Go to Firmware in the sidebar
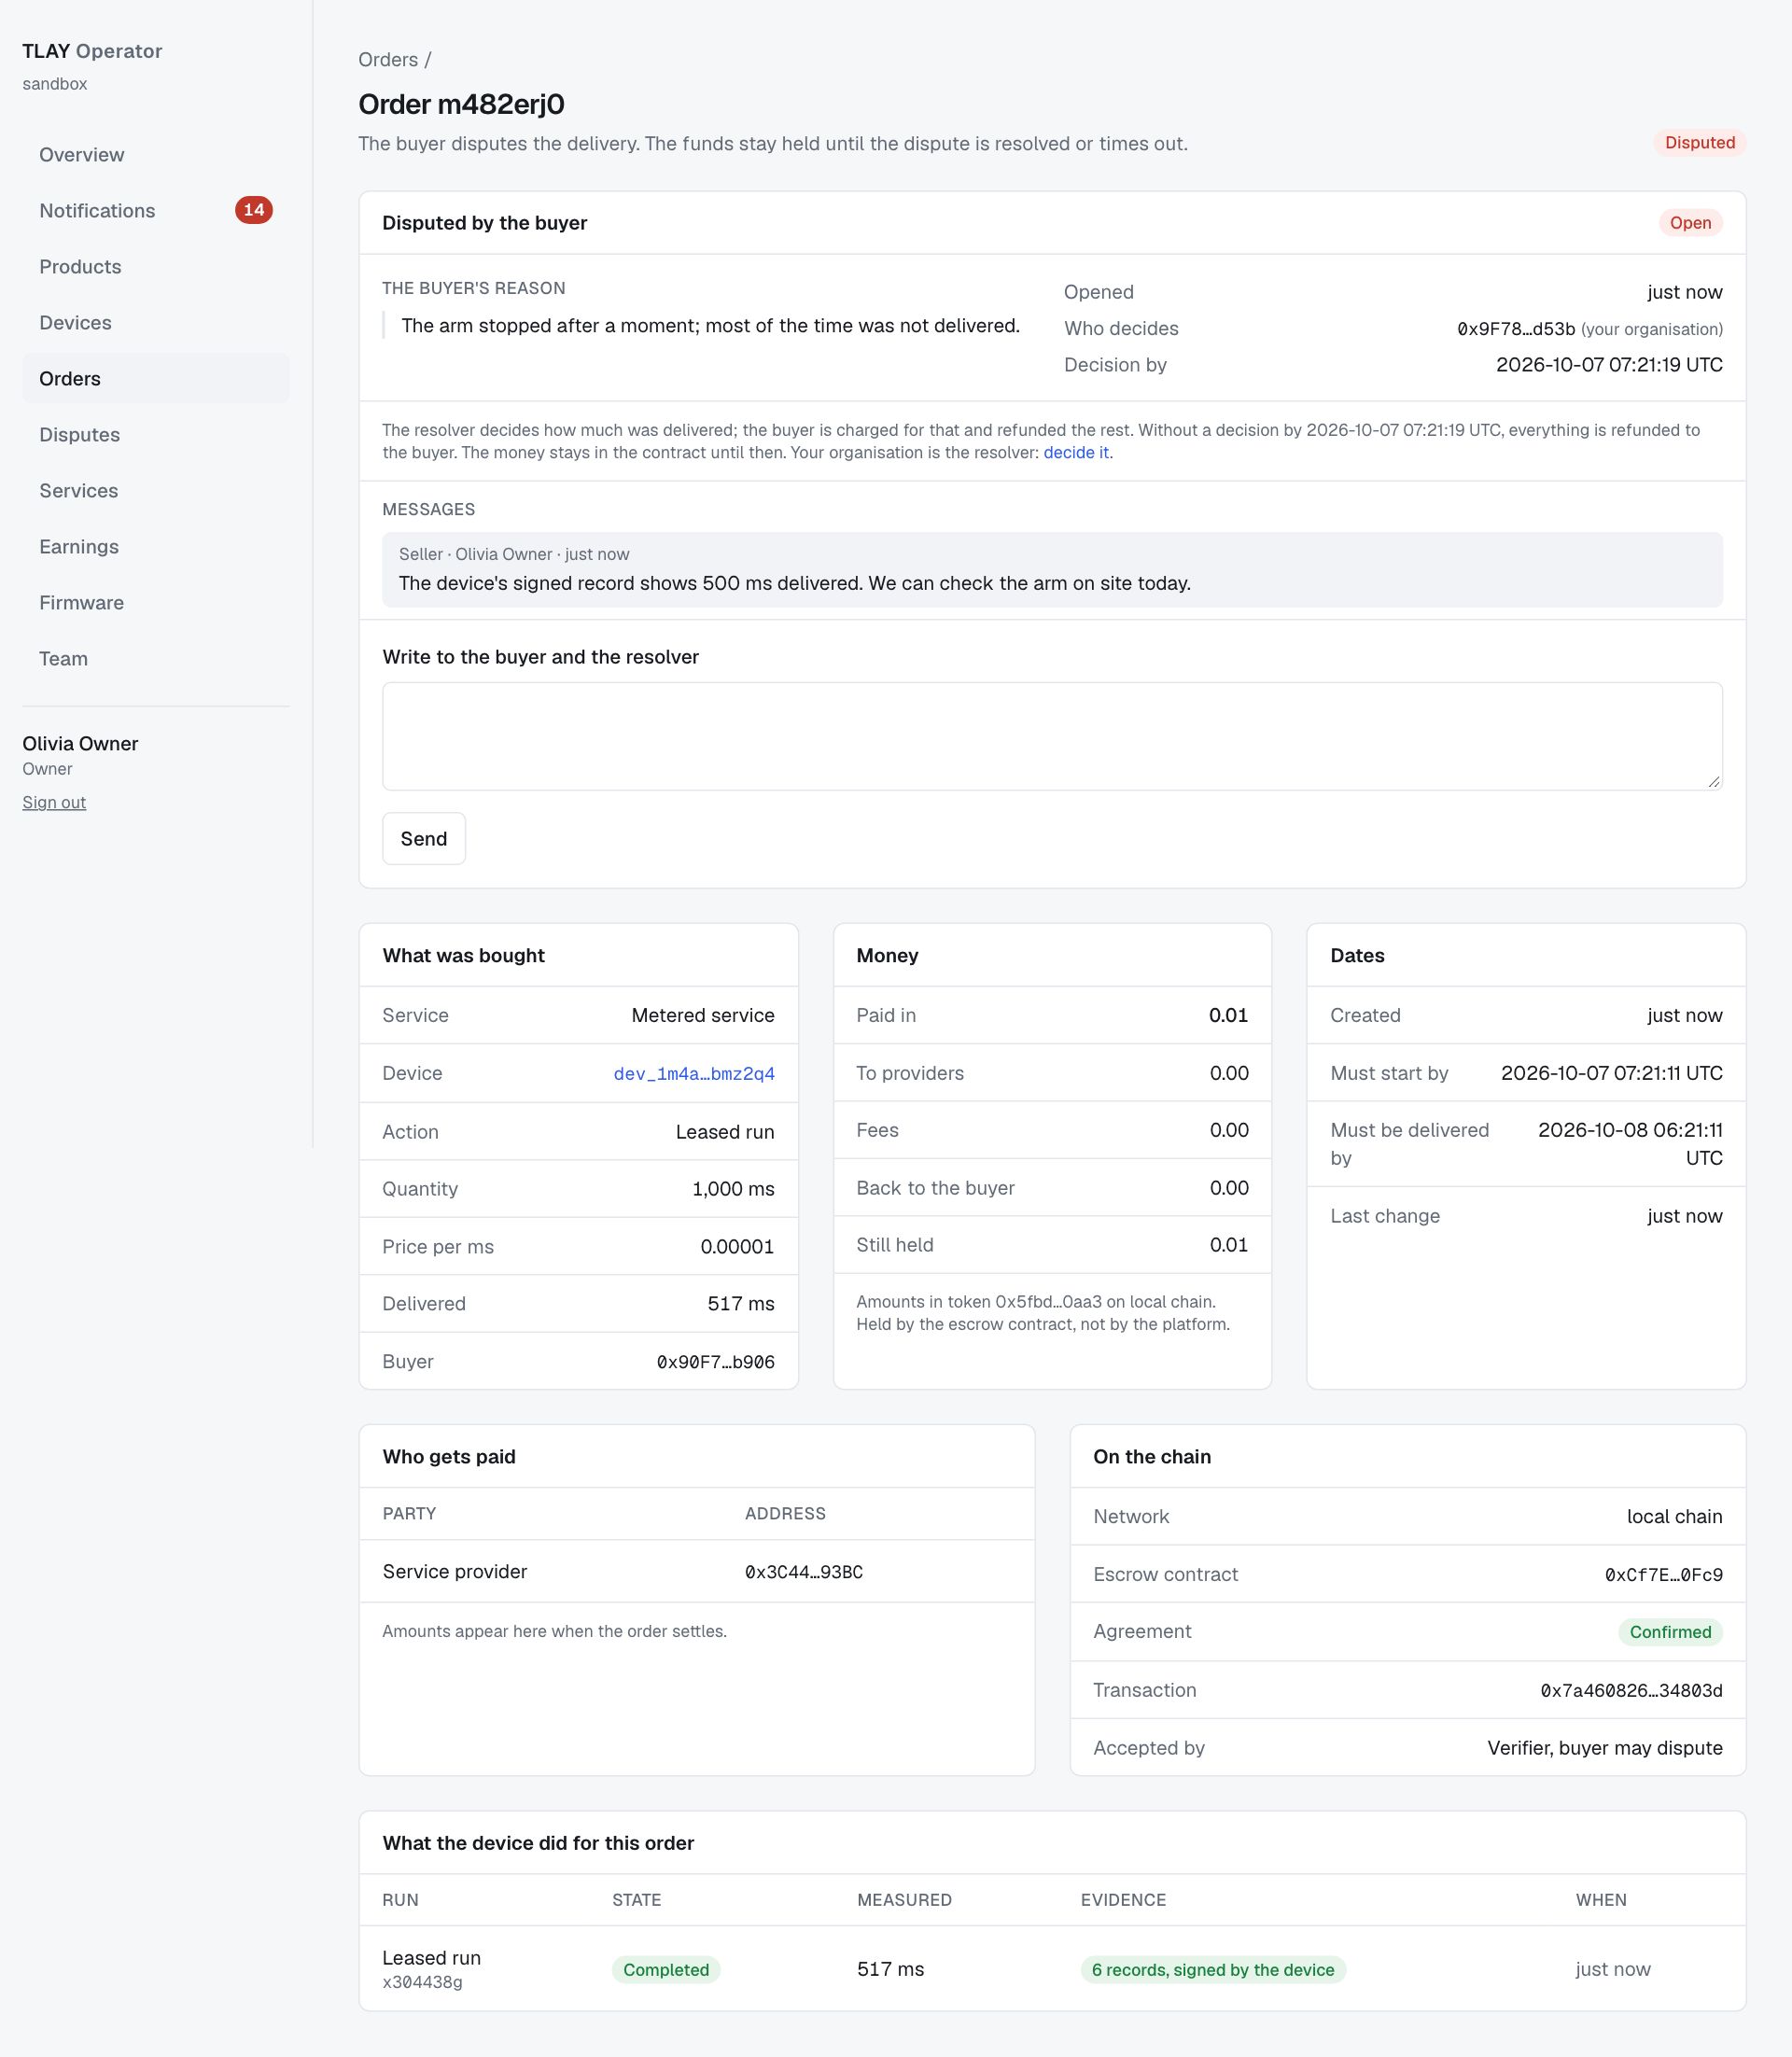The image size is (1792, 2057). pos(156,603)
